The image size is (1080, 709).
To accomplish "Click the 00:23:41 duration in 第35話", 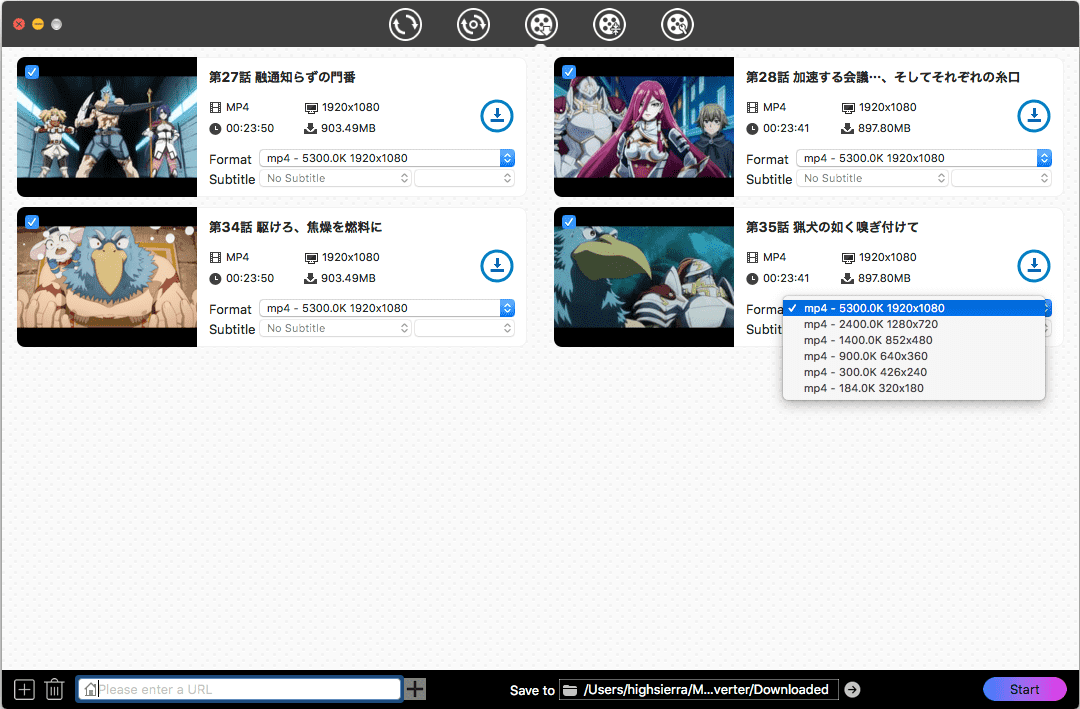I will [786, 278].
